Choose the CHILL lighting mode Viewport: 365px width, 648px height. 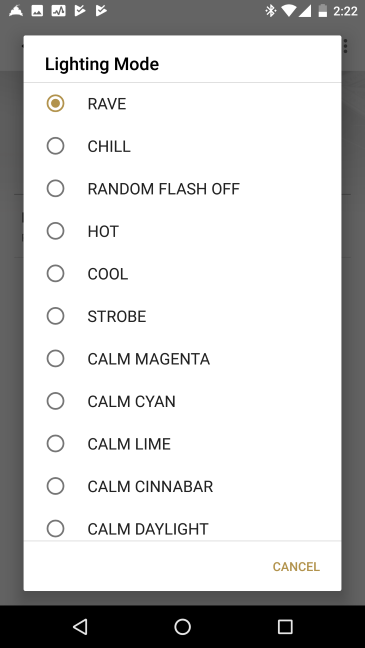(x=182, y=146)
